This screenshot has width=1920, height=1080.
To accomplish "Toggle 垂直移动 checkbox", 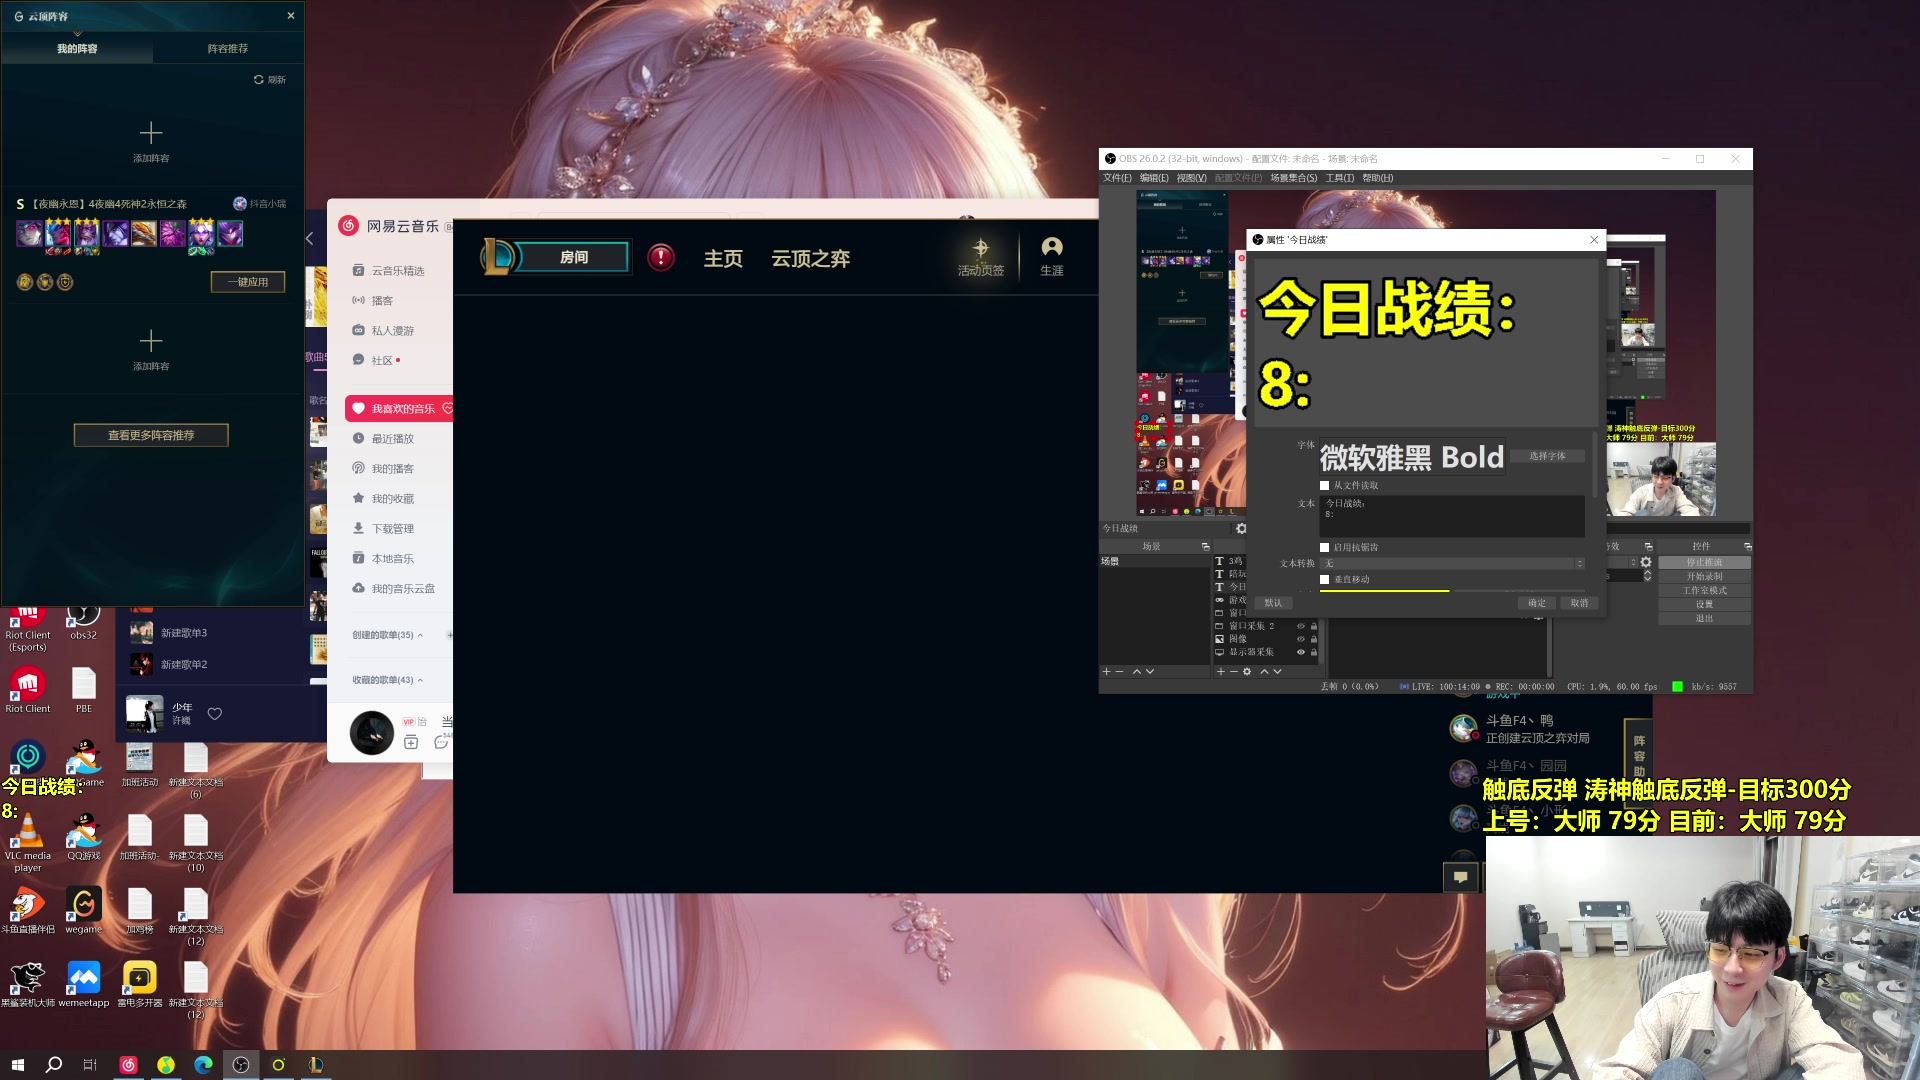I will pyautogui.click(x=1325, y=580).
